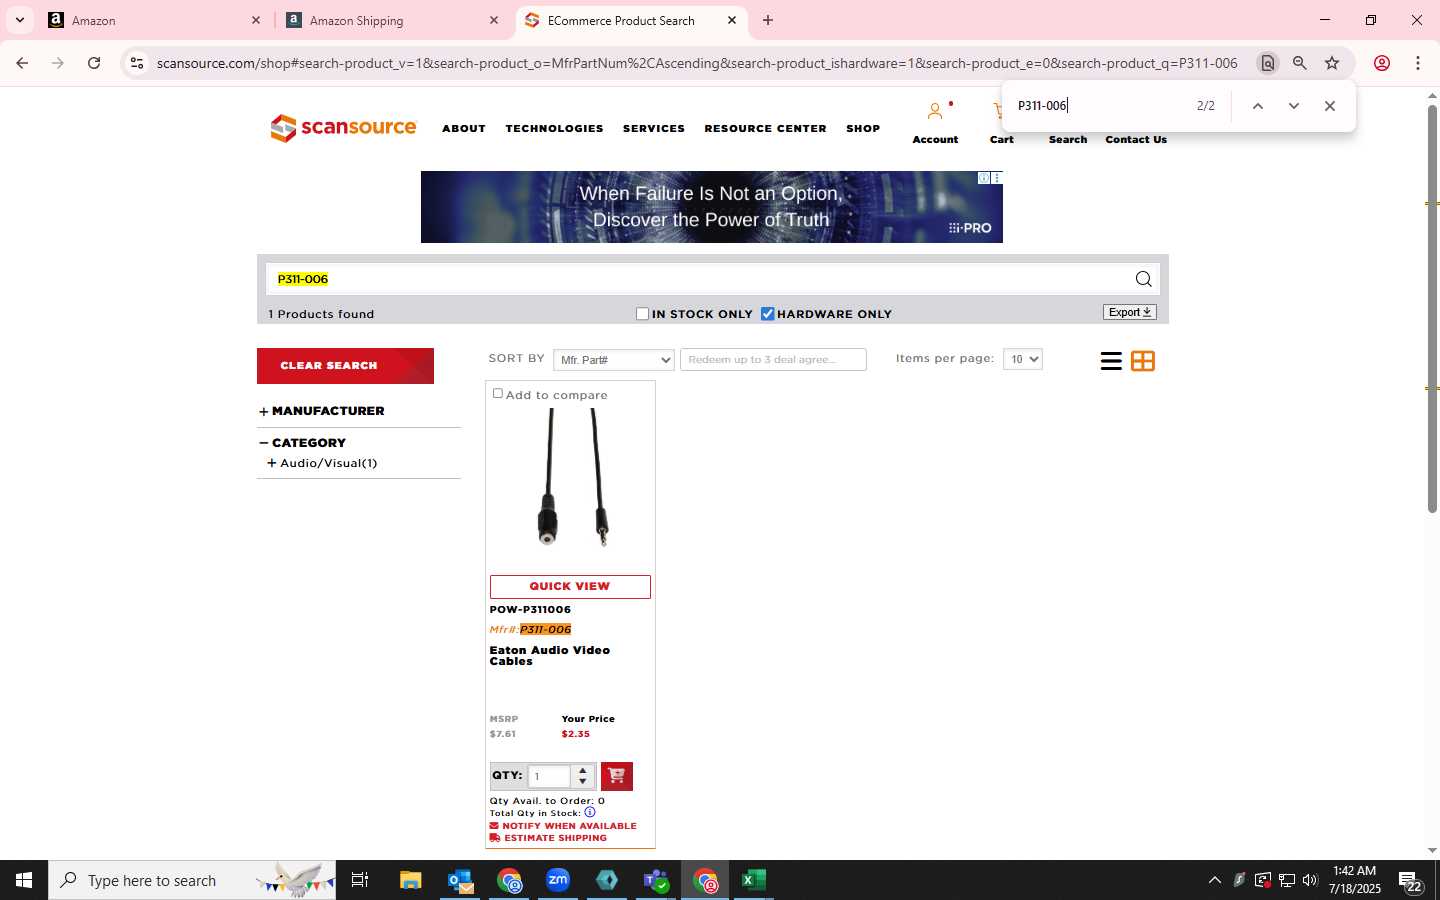Uncheck the Hardware Only checkbox
Viewport: 1440px width, 900px height.
tap(767, 314)
